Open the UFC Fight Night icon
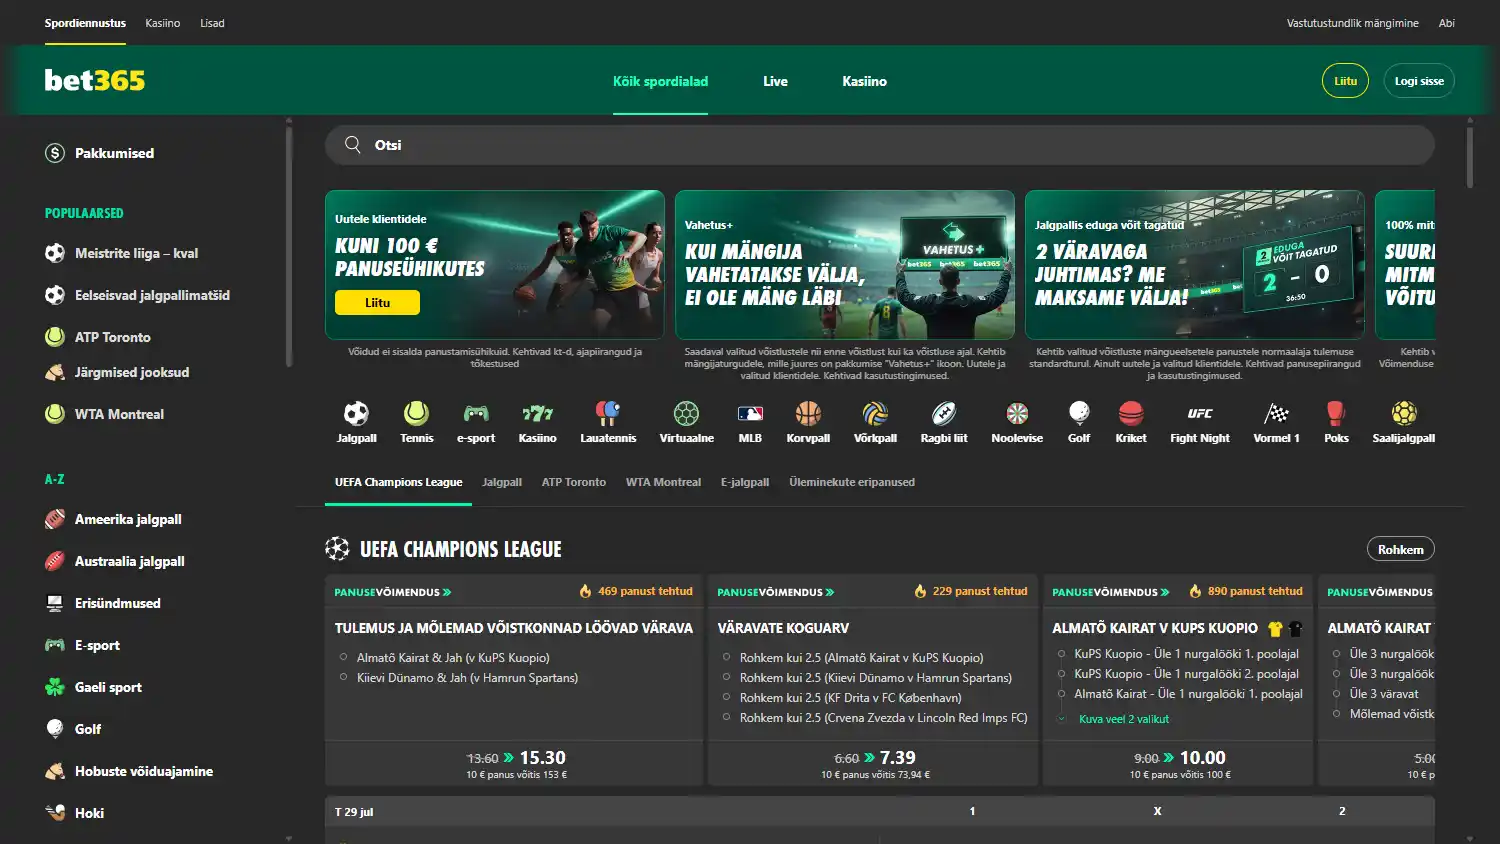Image resolution: width=1500 pixels, height=844 pixels. [1200, 413]
